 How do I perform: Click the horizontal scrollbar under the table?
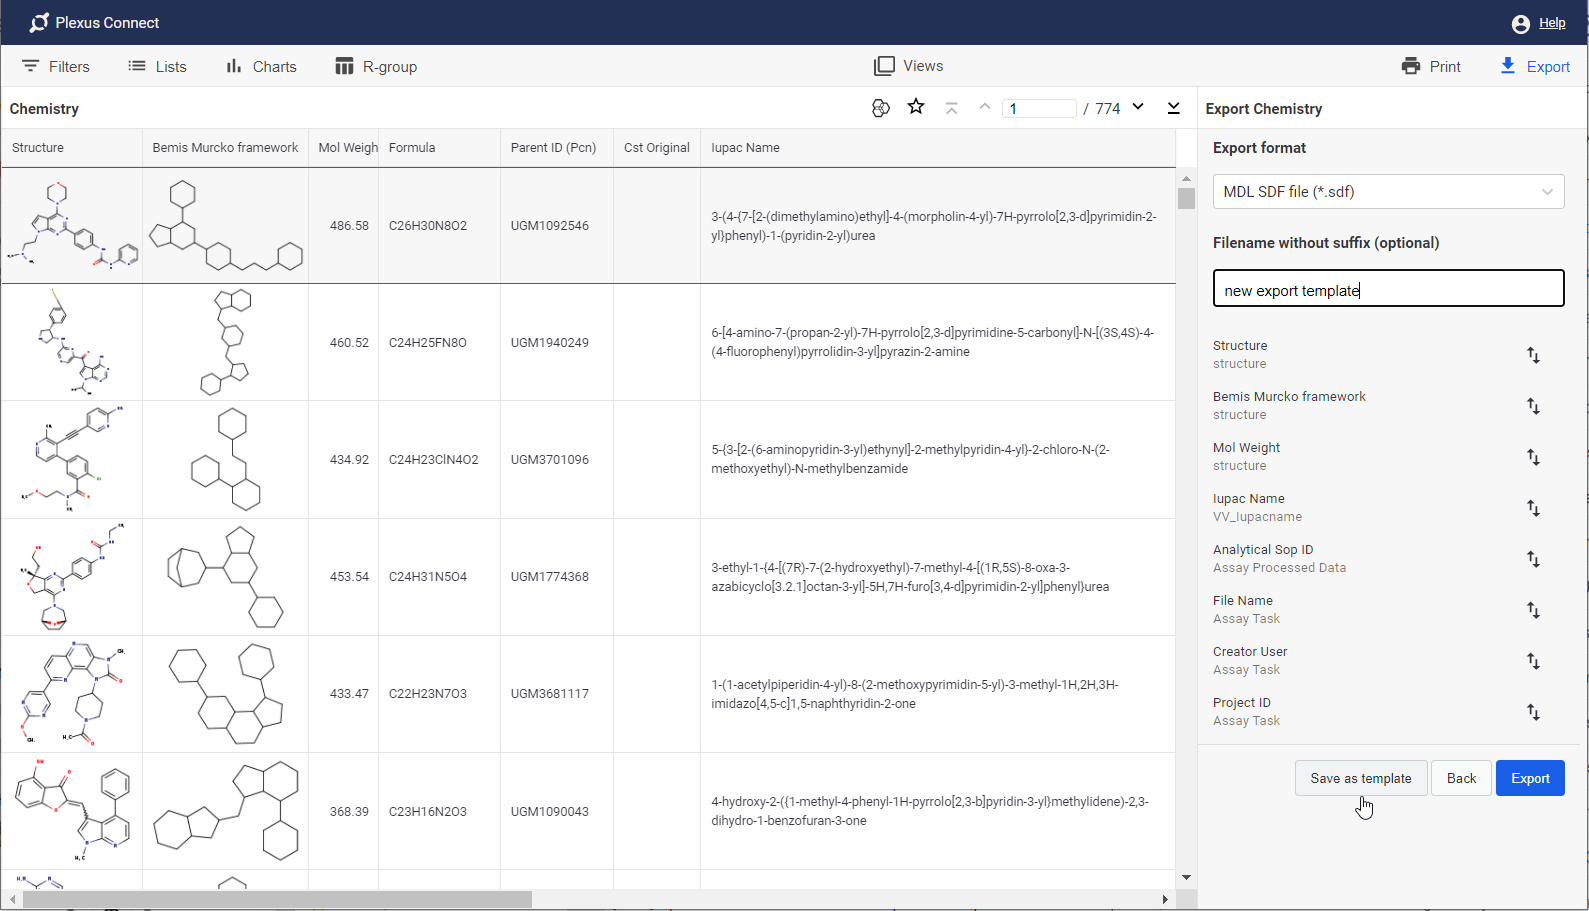pos(278,899)
